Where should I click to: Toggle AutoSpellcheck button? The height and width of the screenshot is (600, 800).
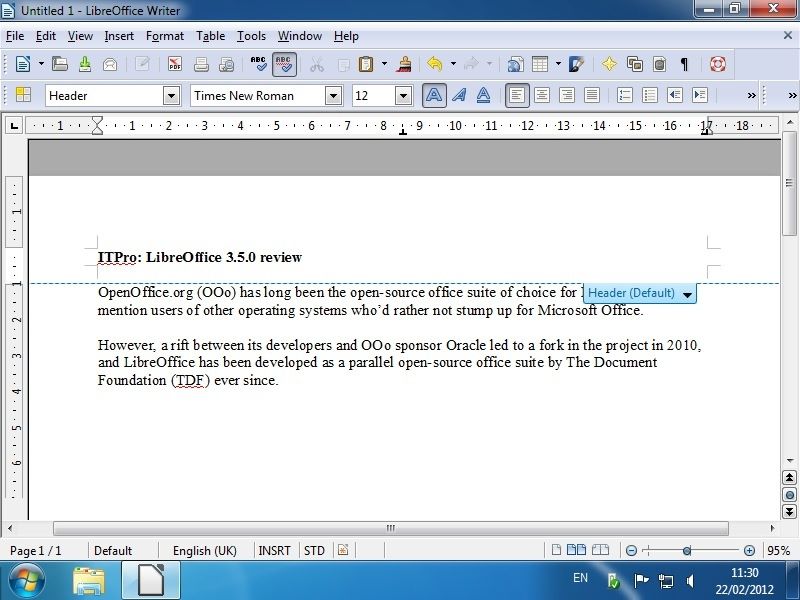click(x=284, y=64)
